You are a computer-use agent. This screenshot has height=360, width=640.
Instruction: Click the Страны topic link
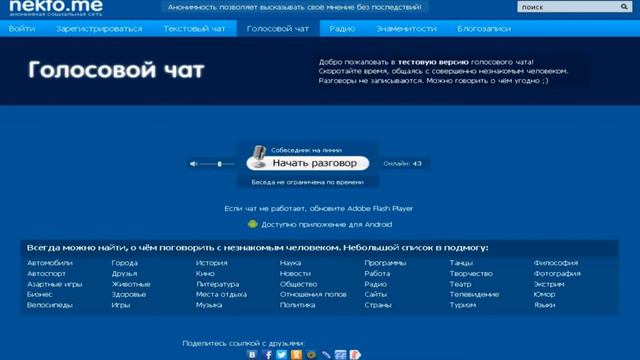[x=378, y=305]
